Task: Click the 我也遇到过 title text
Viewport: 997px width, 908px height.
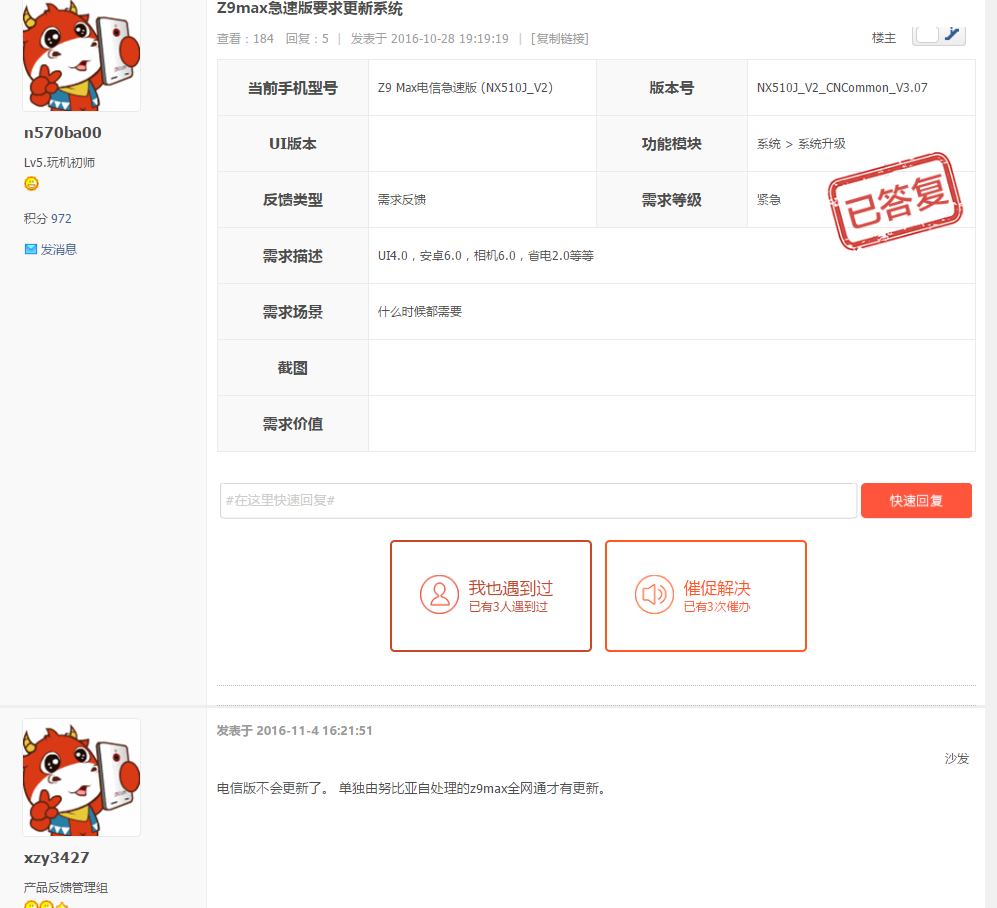Action: coord(511,588)
